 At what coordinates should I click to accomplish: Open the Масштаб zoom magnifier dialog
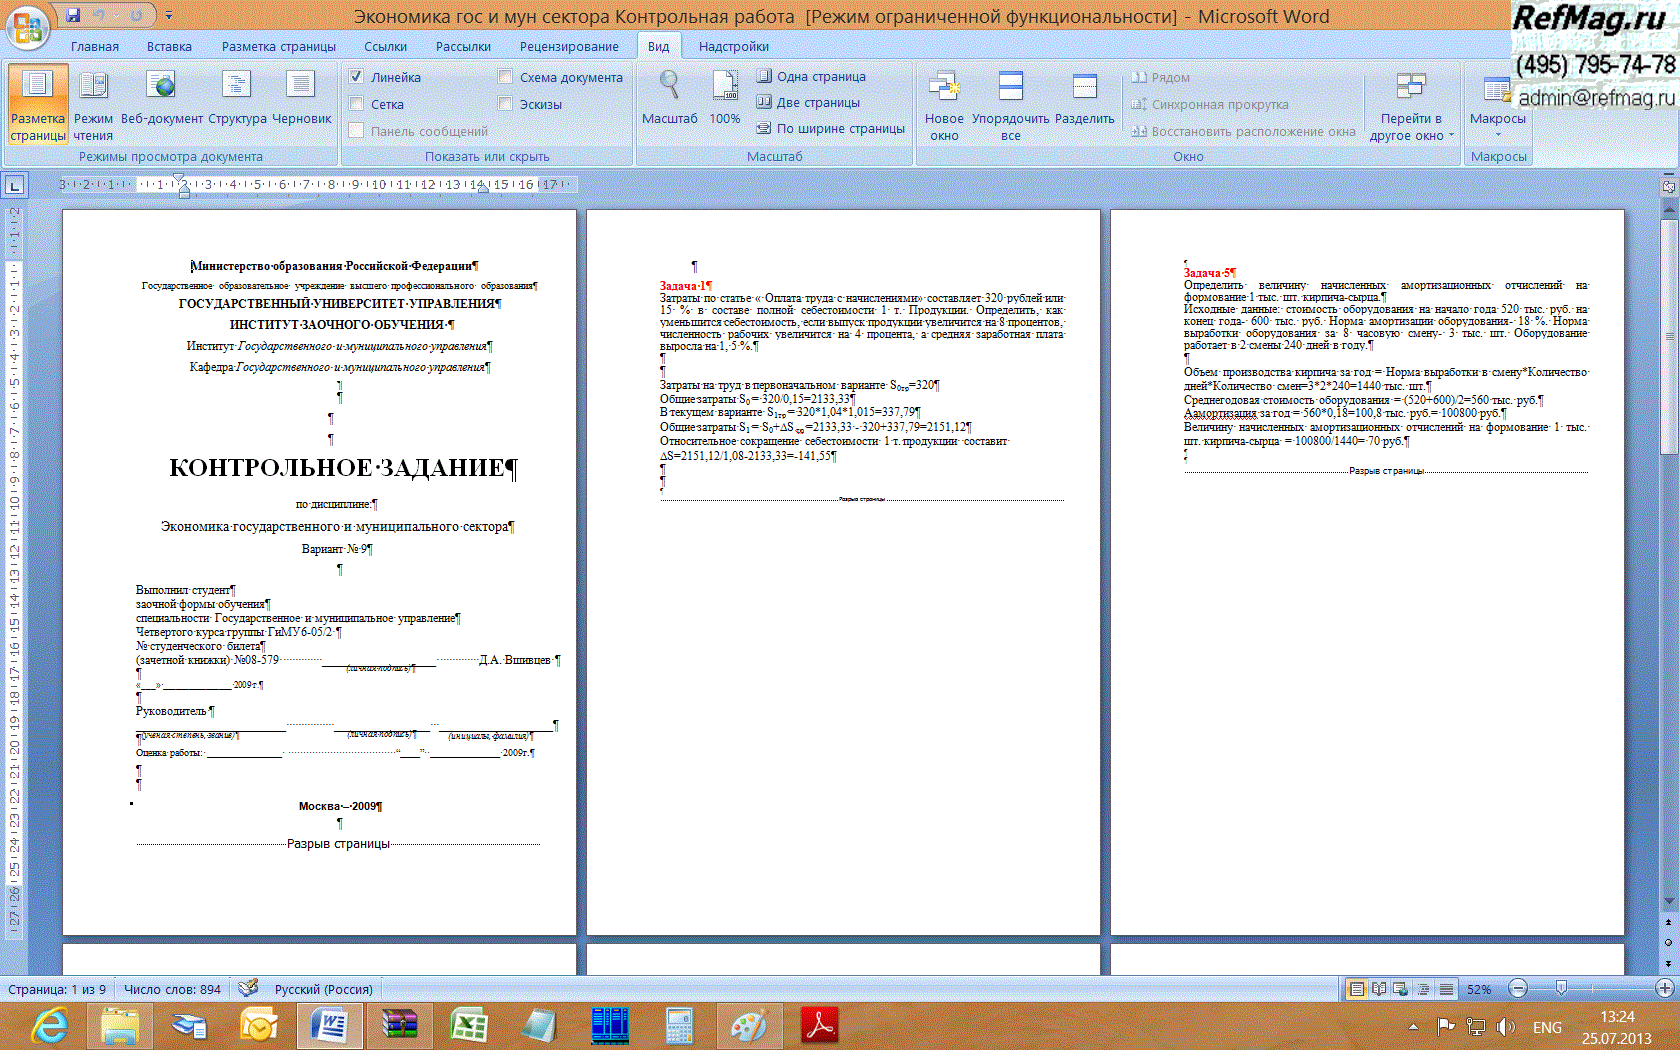(x=669, y=100)
